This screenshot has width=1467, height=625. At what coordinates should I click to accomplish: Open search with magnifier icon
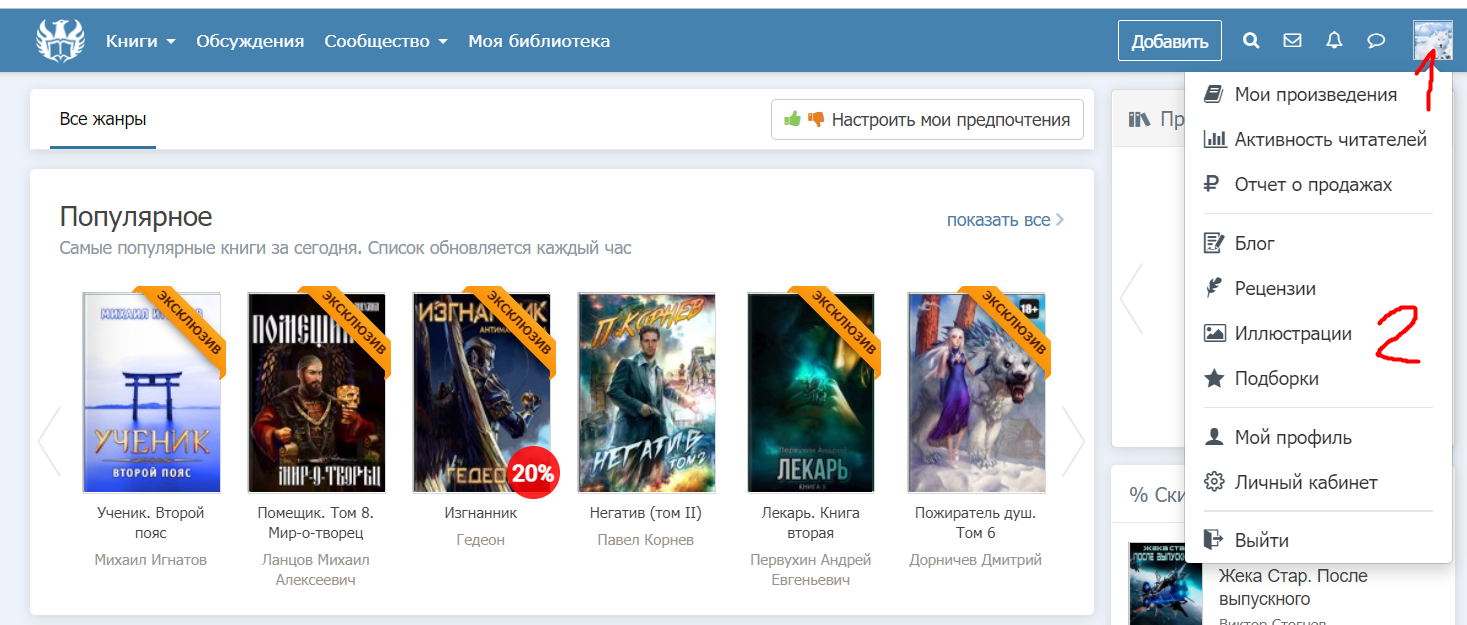pos(1251,41)
